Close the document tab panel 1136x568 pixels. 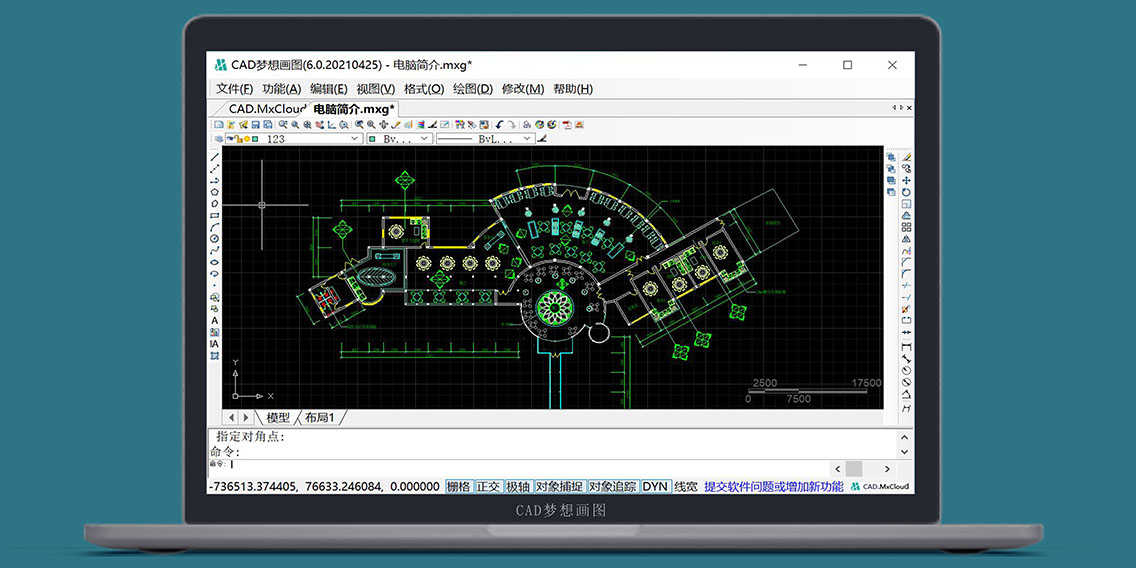click(909, 108)
